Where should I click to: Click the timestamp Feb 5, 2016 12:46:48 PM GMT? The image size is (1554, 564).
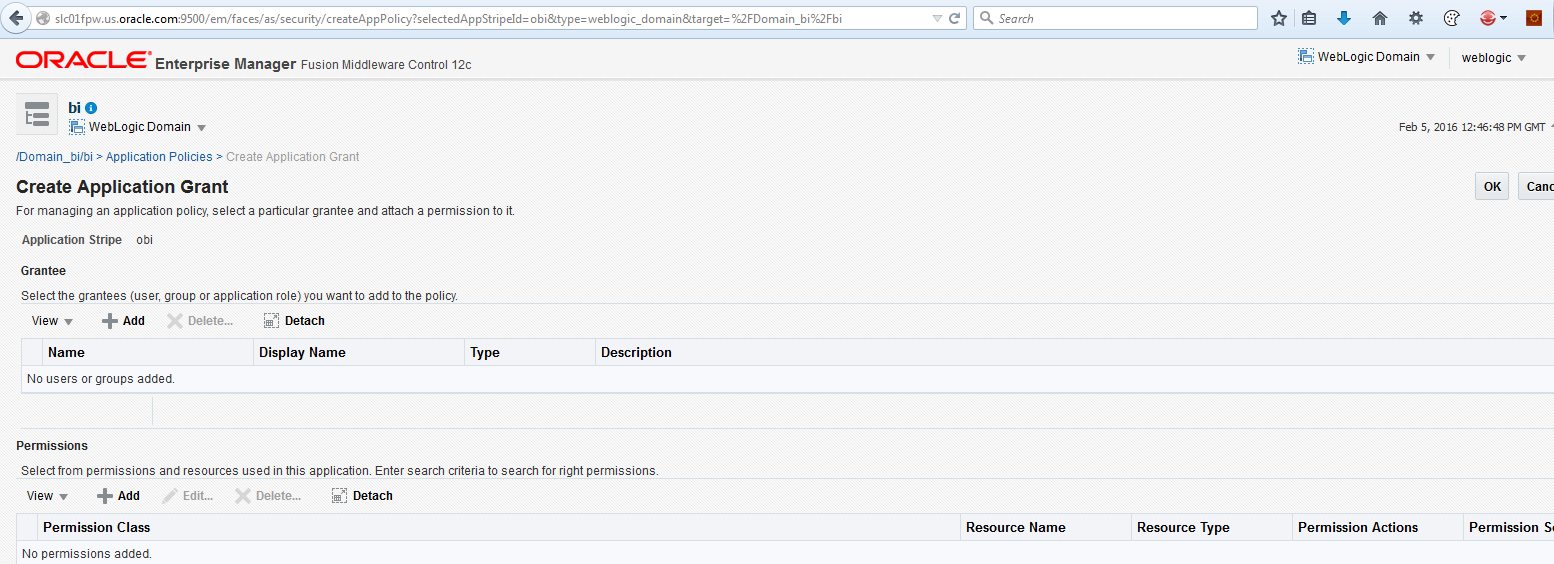click(1472, 127)
